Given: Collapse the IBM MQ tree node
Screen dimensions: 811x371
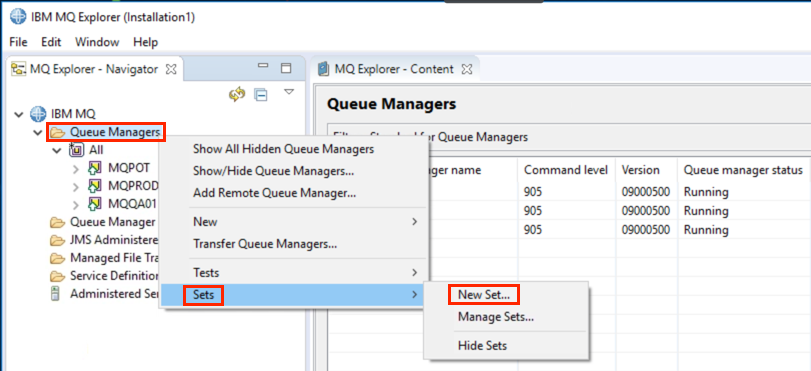Looking at the screenshot, I should (x=19, y=114).
